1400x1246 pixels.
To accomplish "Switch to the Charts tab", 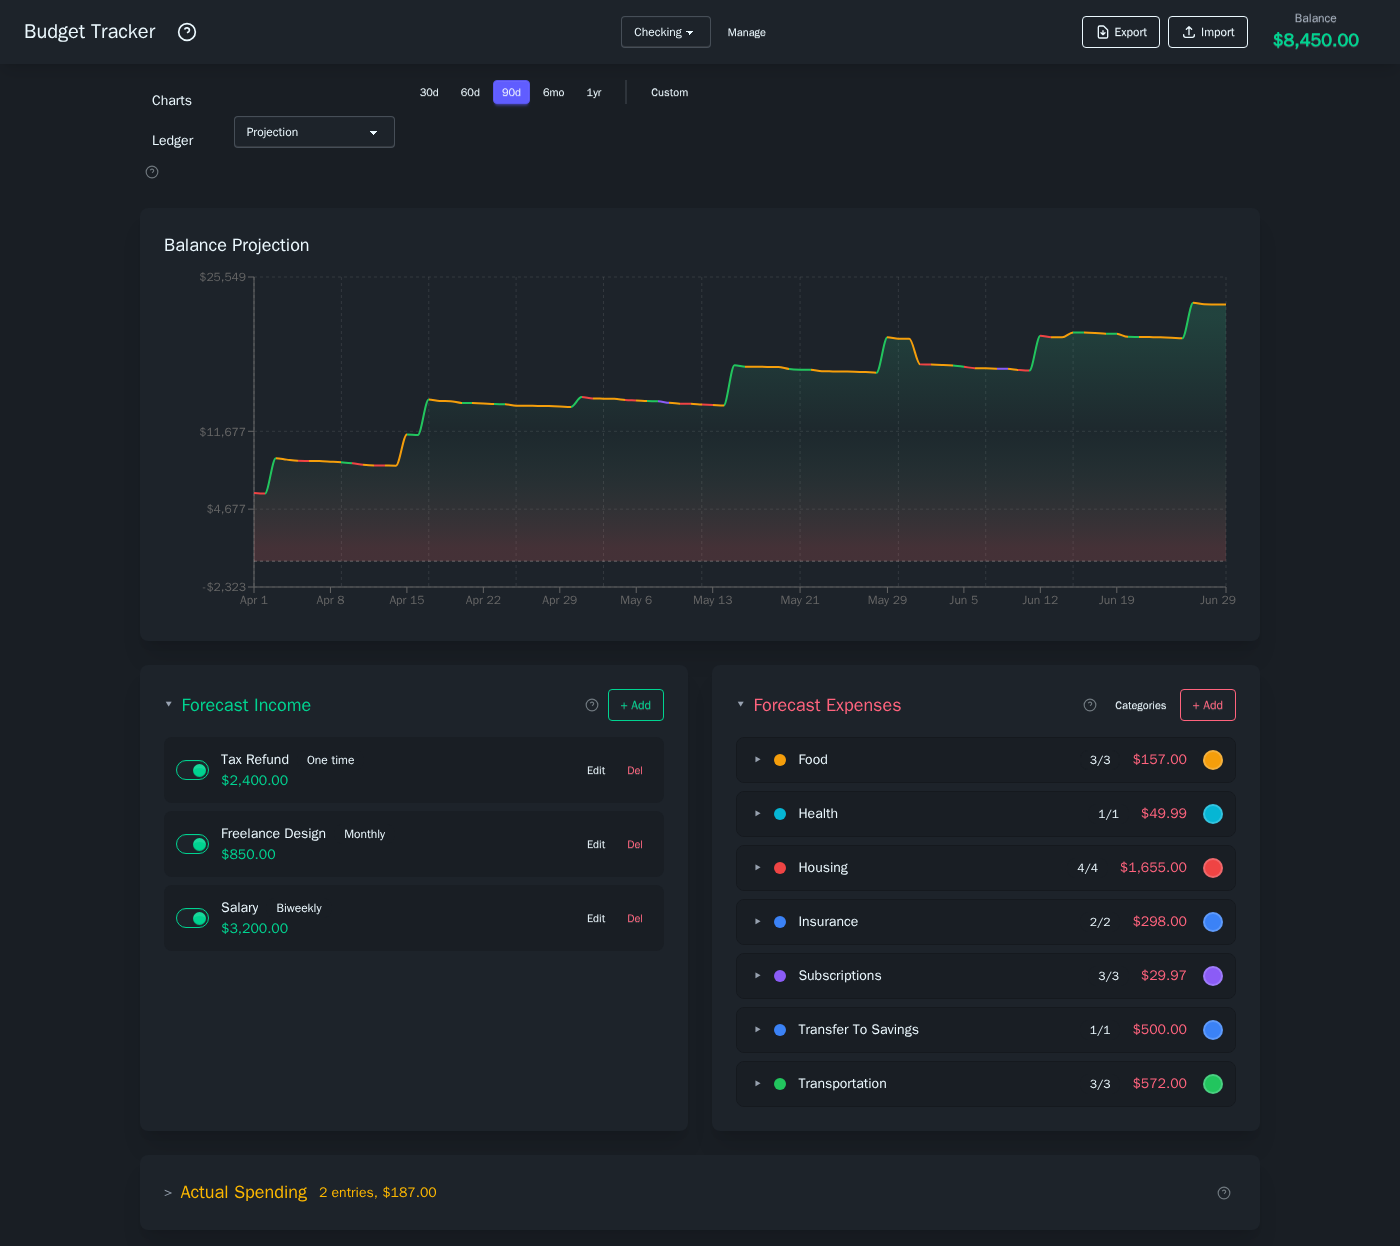I will coord(171,100).
